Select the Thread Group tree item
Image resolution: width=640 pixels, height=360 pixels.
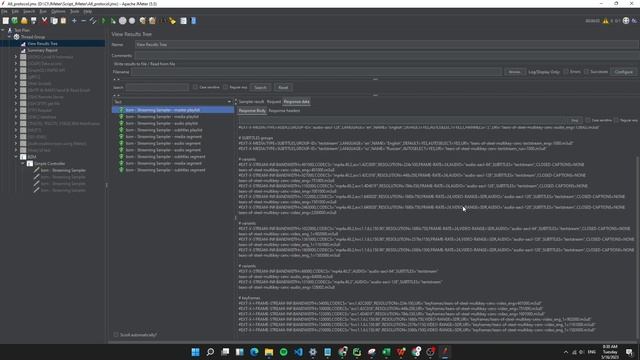[x=33, y=37]
